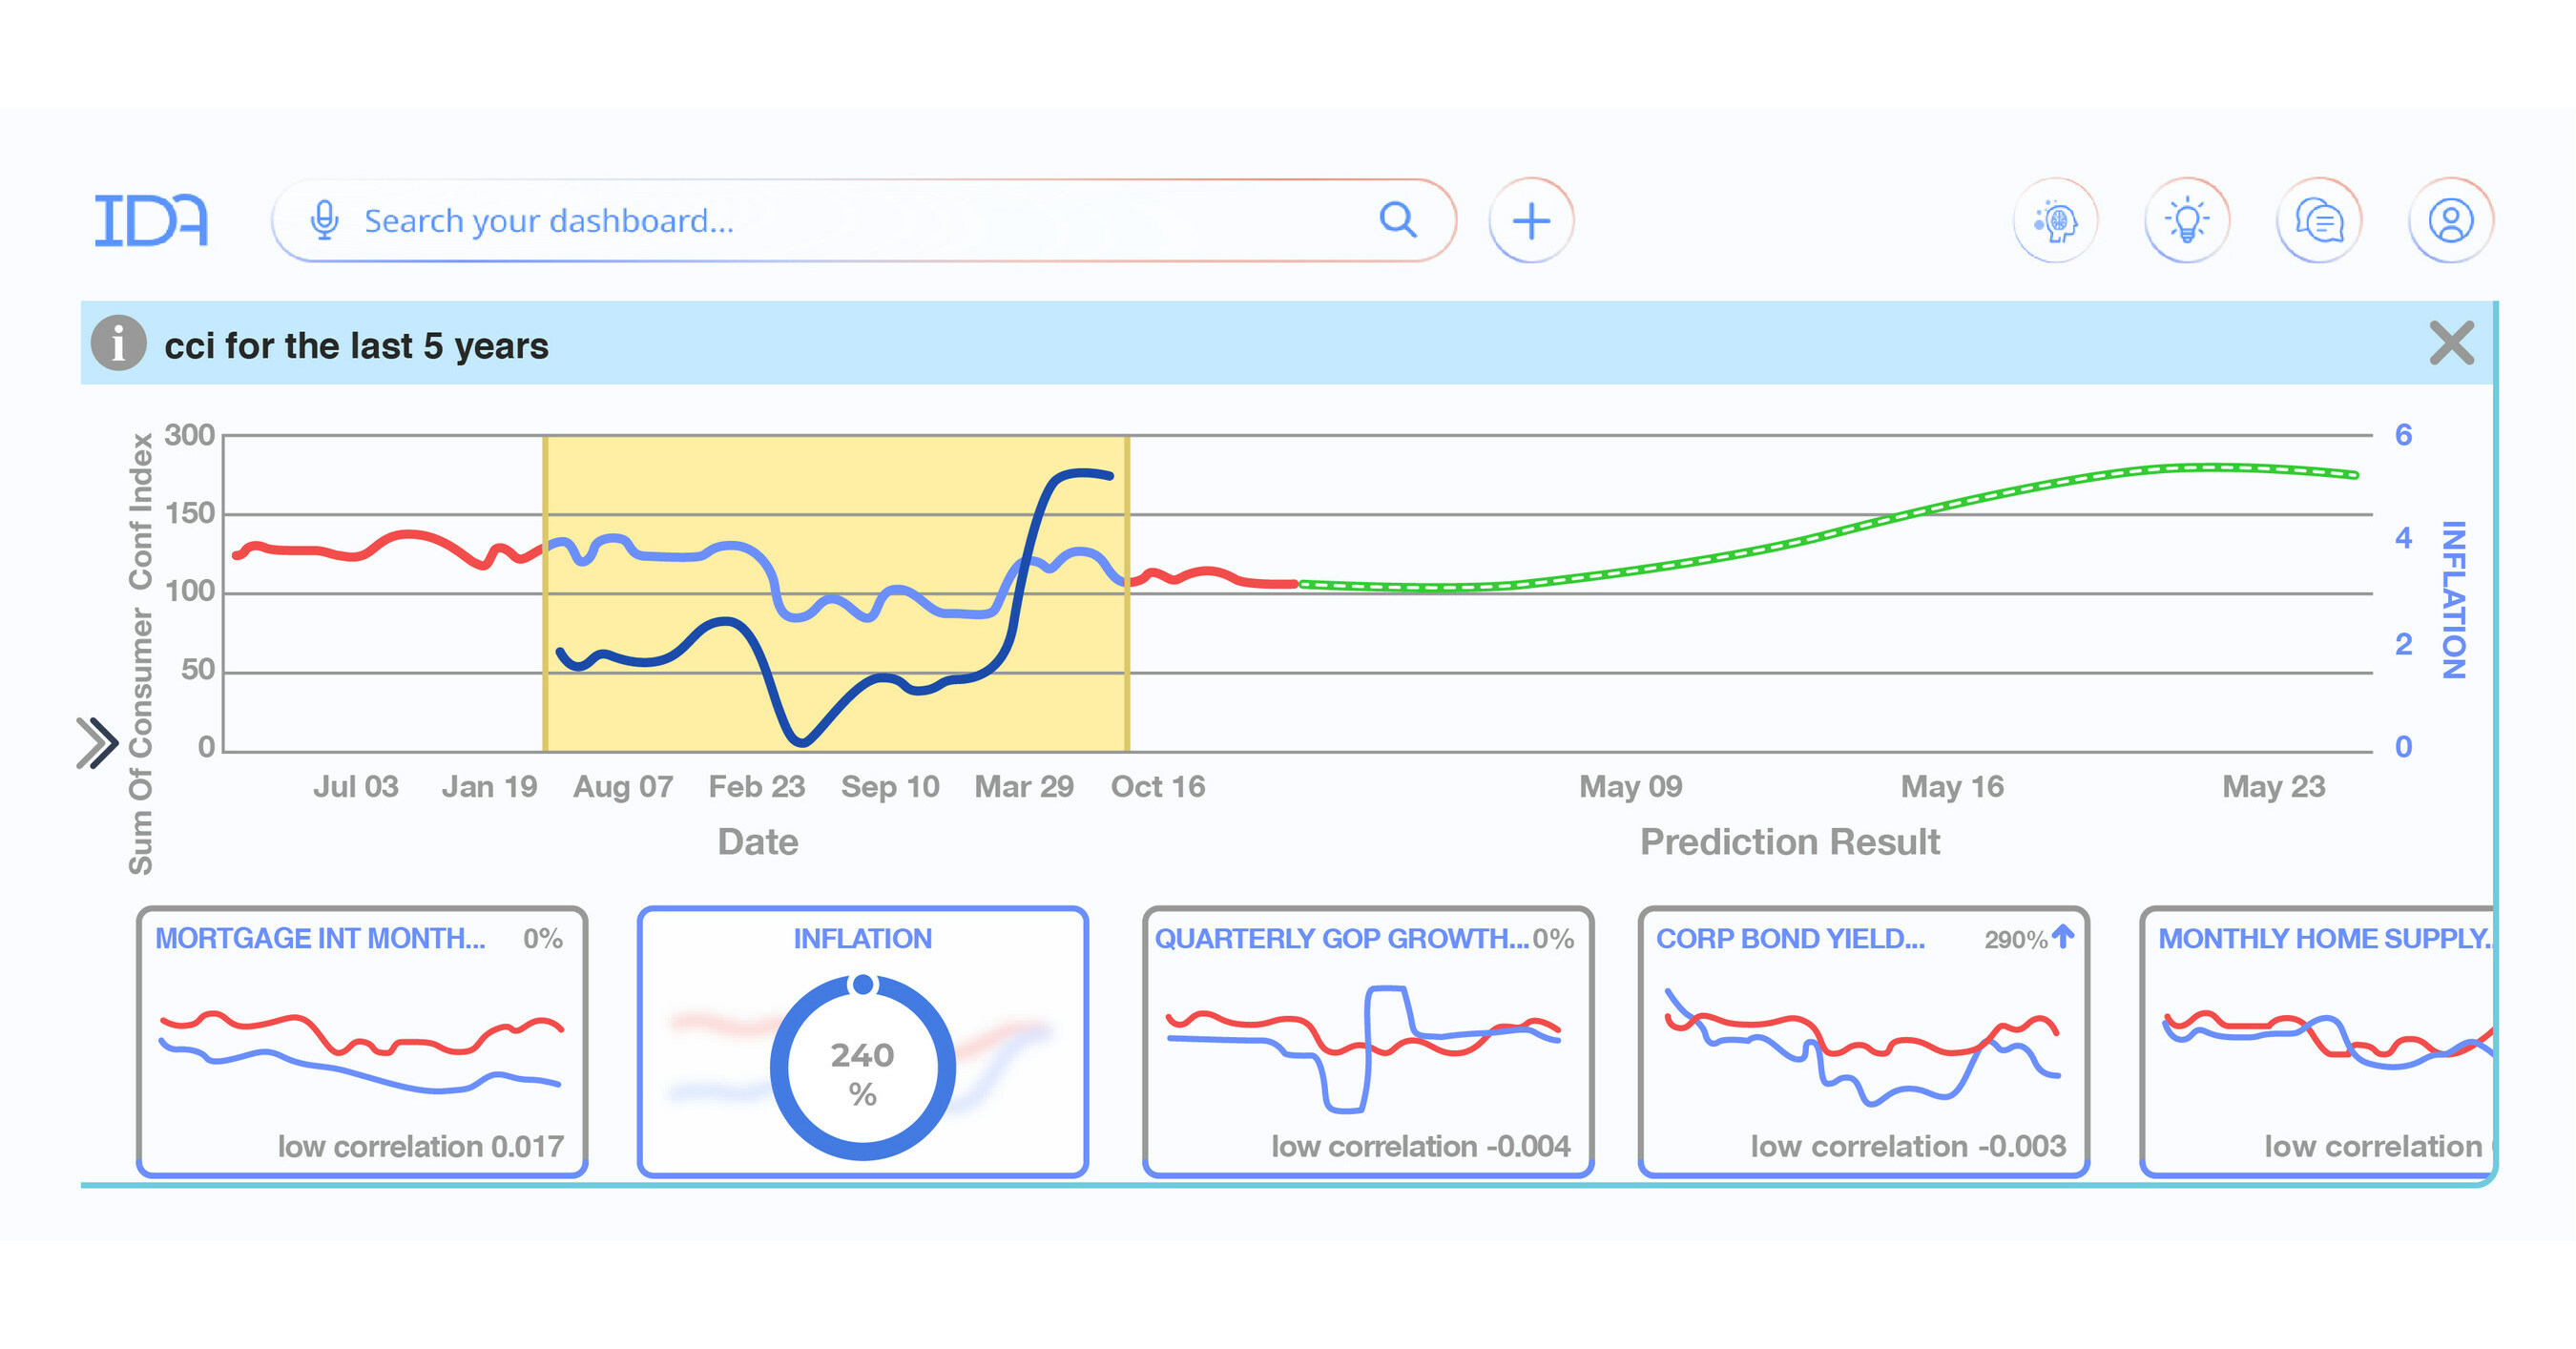
Task: Click the 240% inflation dial knob
Action: tap(863, 985)
